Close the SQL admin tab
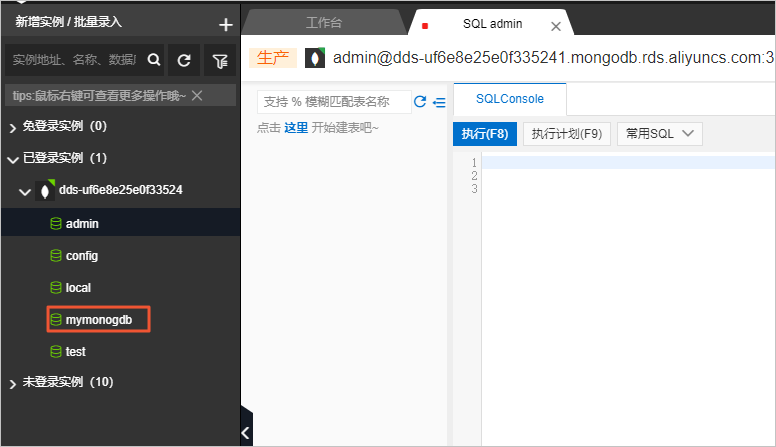Viewport: 776px width, 447px height. [556, 26]
